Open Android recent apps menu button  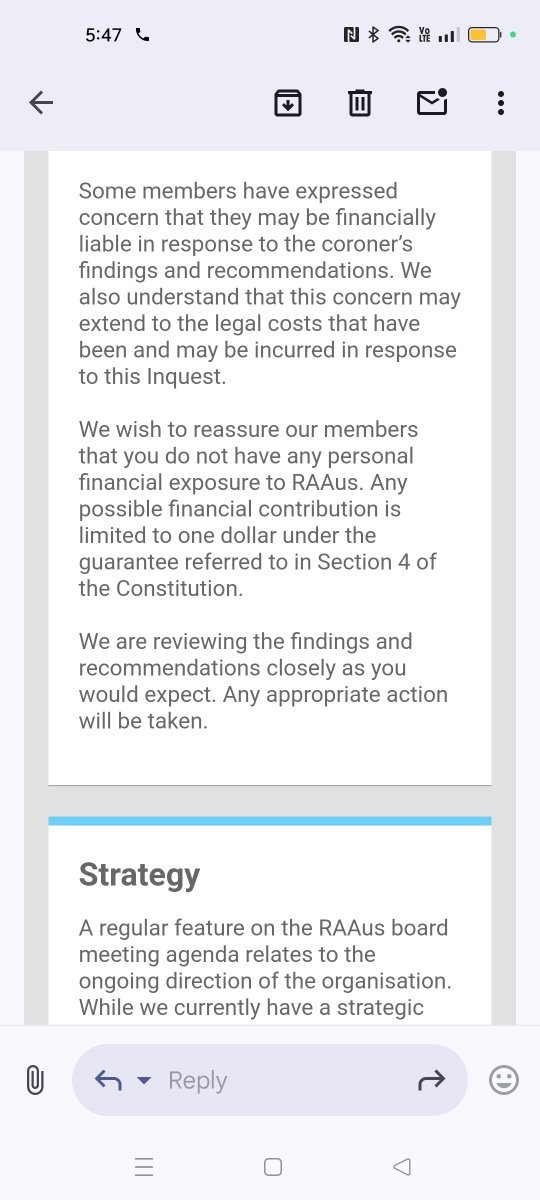[144, 1167]
